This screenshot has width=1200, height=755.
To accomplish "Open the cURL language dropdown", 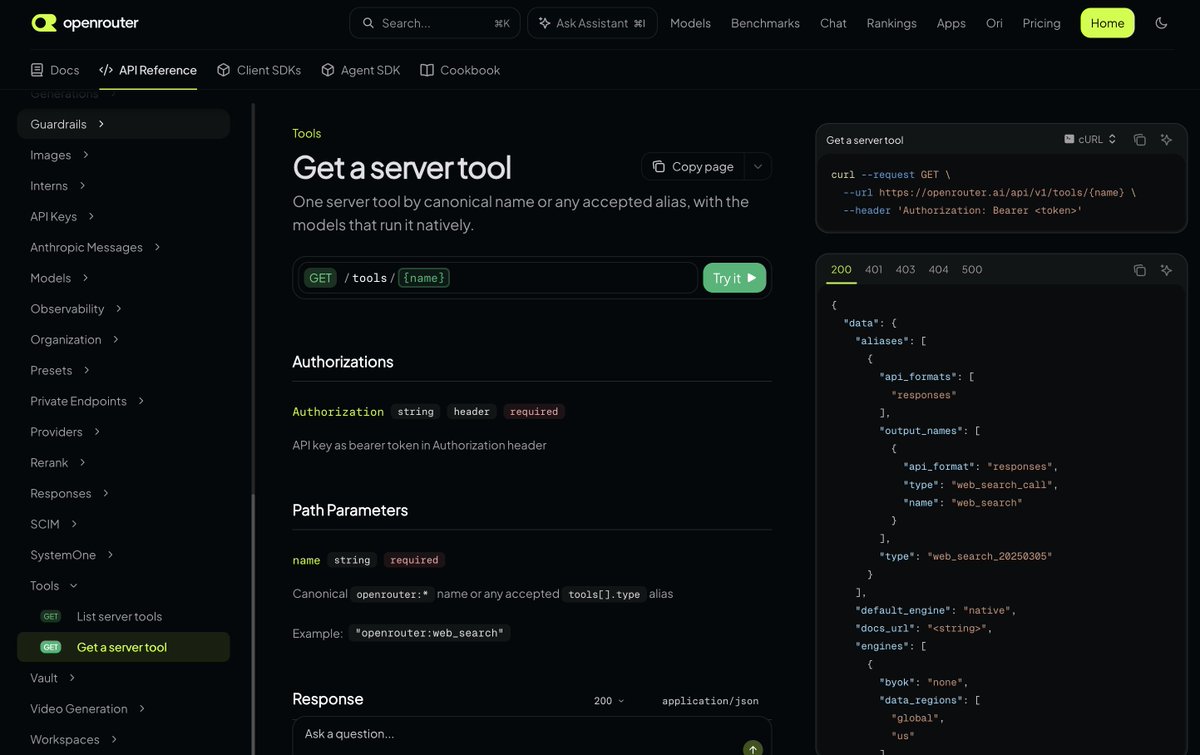I will [x=1090, y=140].
